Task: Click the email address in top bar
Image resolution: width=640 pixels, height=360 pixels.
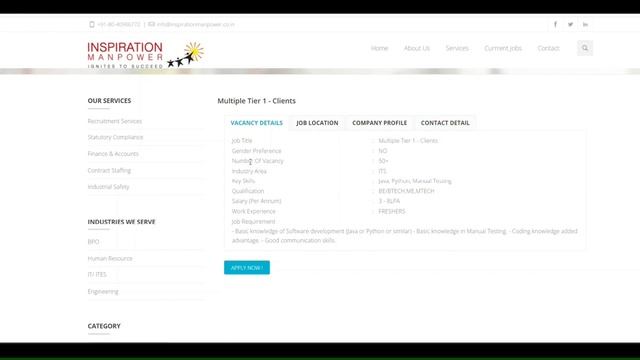Action: coord(196,24)
